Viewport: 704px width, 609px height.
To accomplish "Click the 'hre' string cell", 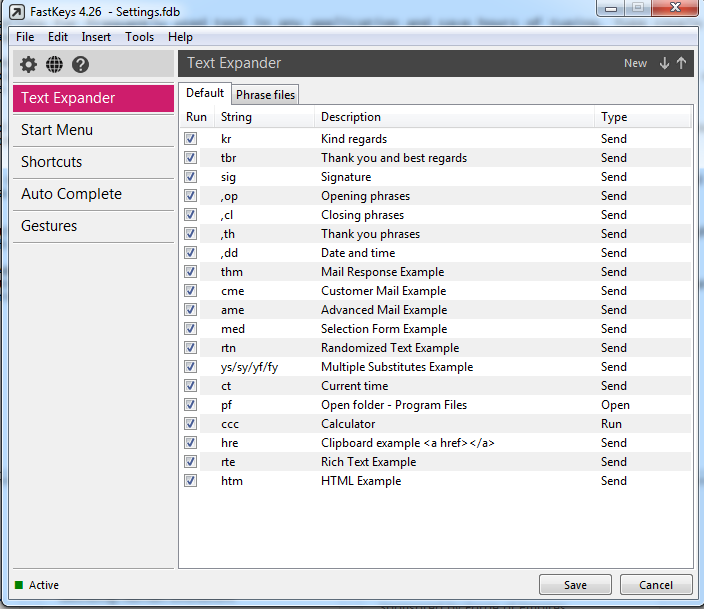I will pos(229,443).
